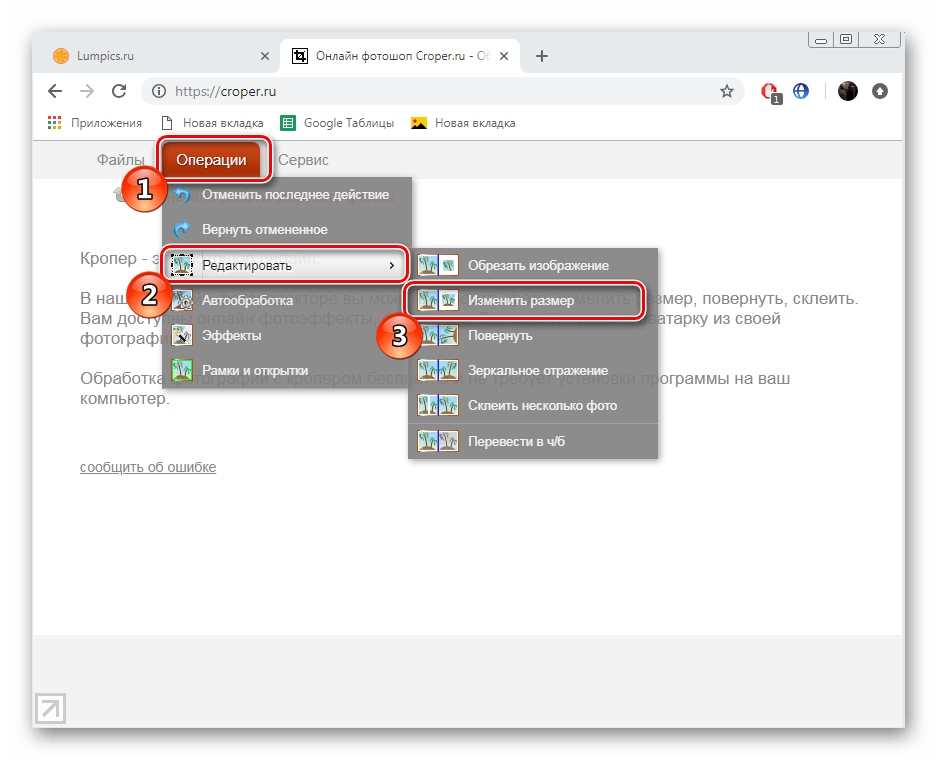Click the browser update arrow icon
Image resolution: width=937 pixels, height=760 pixels.
[x=880, y=91]
